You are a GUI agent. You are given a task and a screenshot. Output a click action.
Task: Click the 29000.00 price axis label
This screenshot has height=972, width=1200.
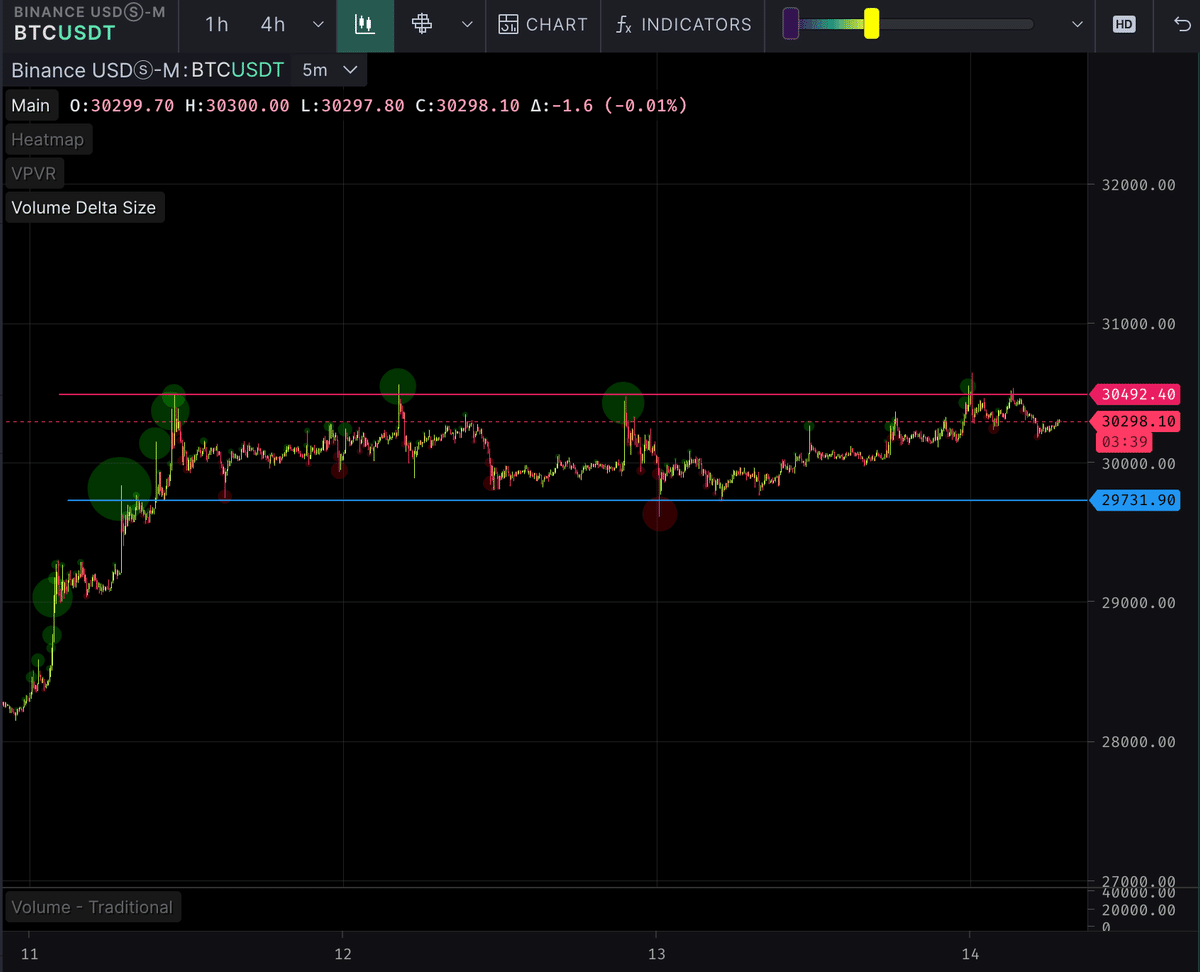pyautogui.click(x=1138, y=603)
